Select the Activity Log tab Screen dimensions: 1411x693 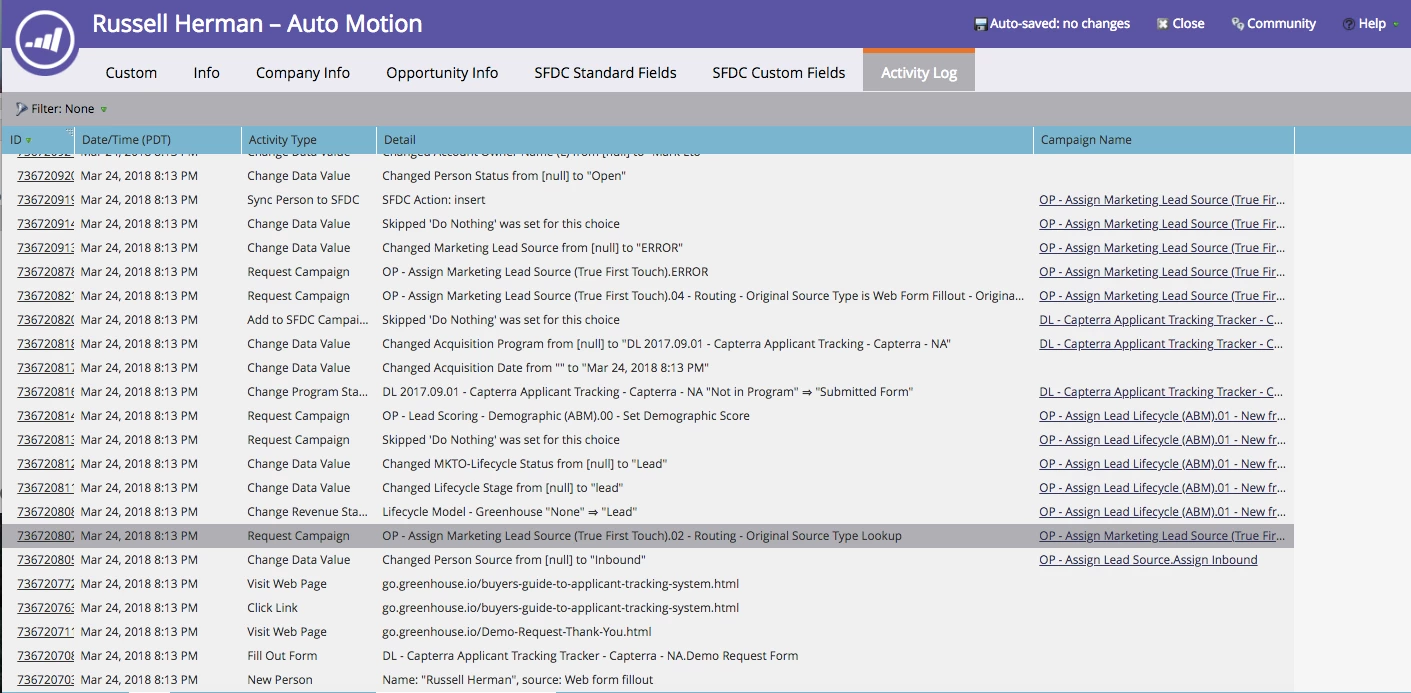(918, 72)
